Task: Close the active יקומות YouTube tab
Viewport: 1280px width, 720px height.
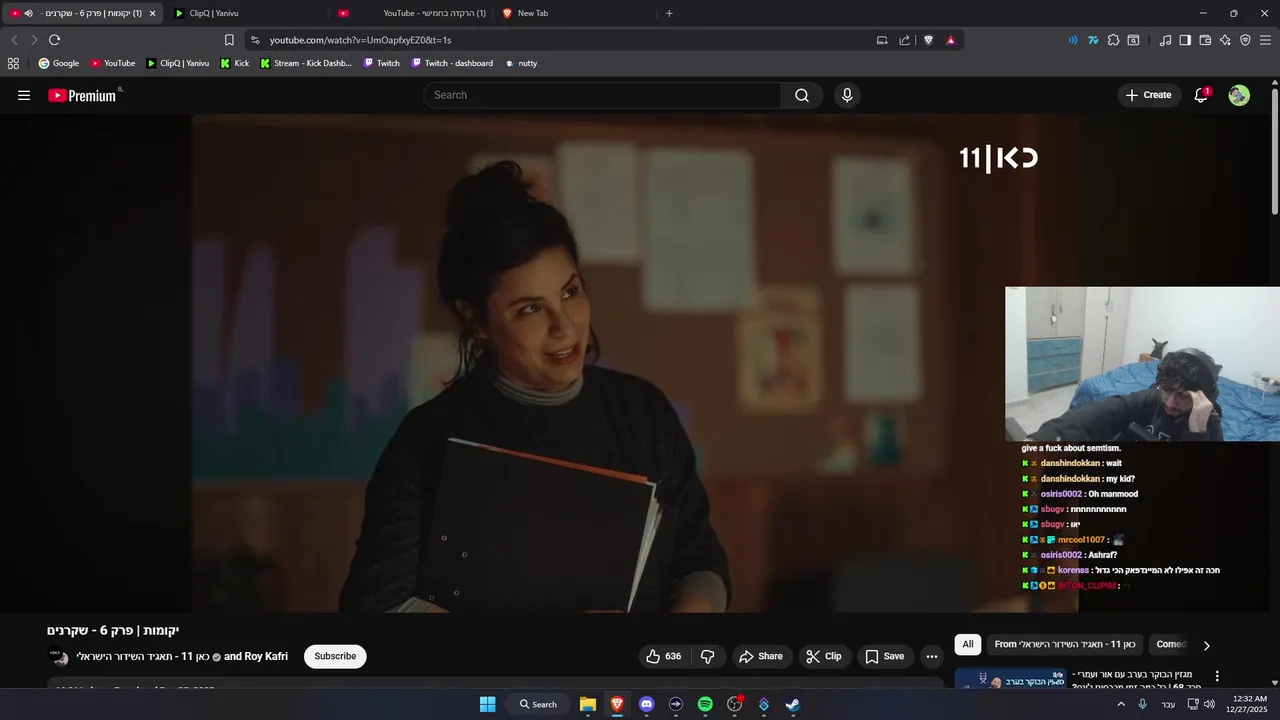Action: 152,13
